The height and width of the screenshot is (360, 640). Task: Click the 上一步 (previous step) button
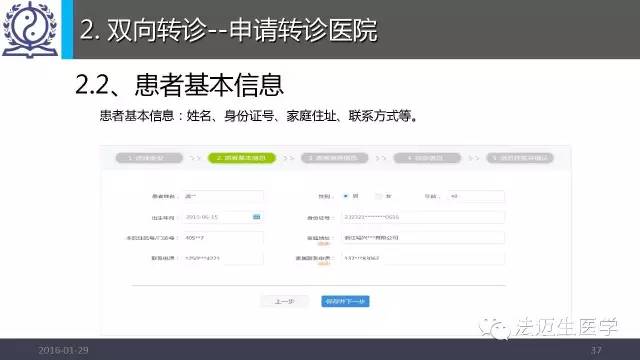tap(284, 302)
